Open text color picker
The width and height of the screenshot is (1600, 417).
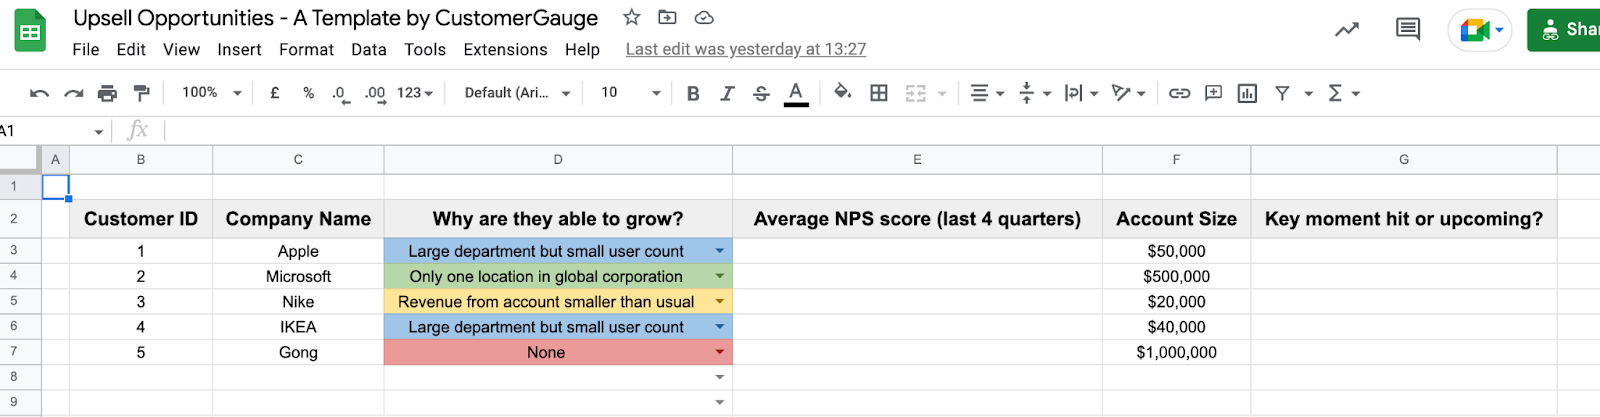[796, 93]
